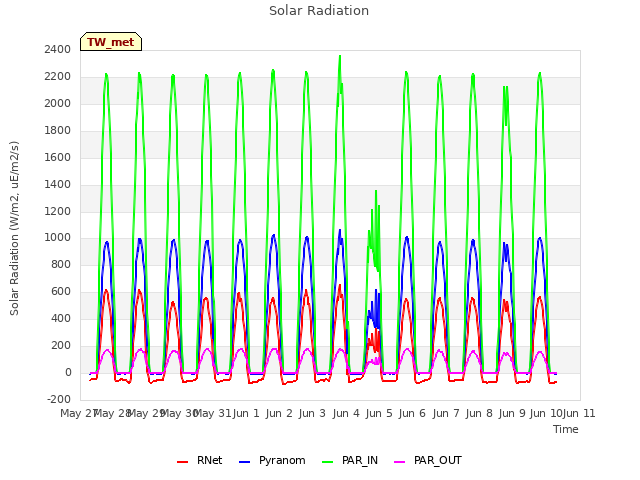
Task: Click the Jun 2 x-axis tick label
Action: coord(279,413)
